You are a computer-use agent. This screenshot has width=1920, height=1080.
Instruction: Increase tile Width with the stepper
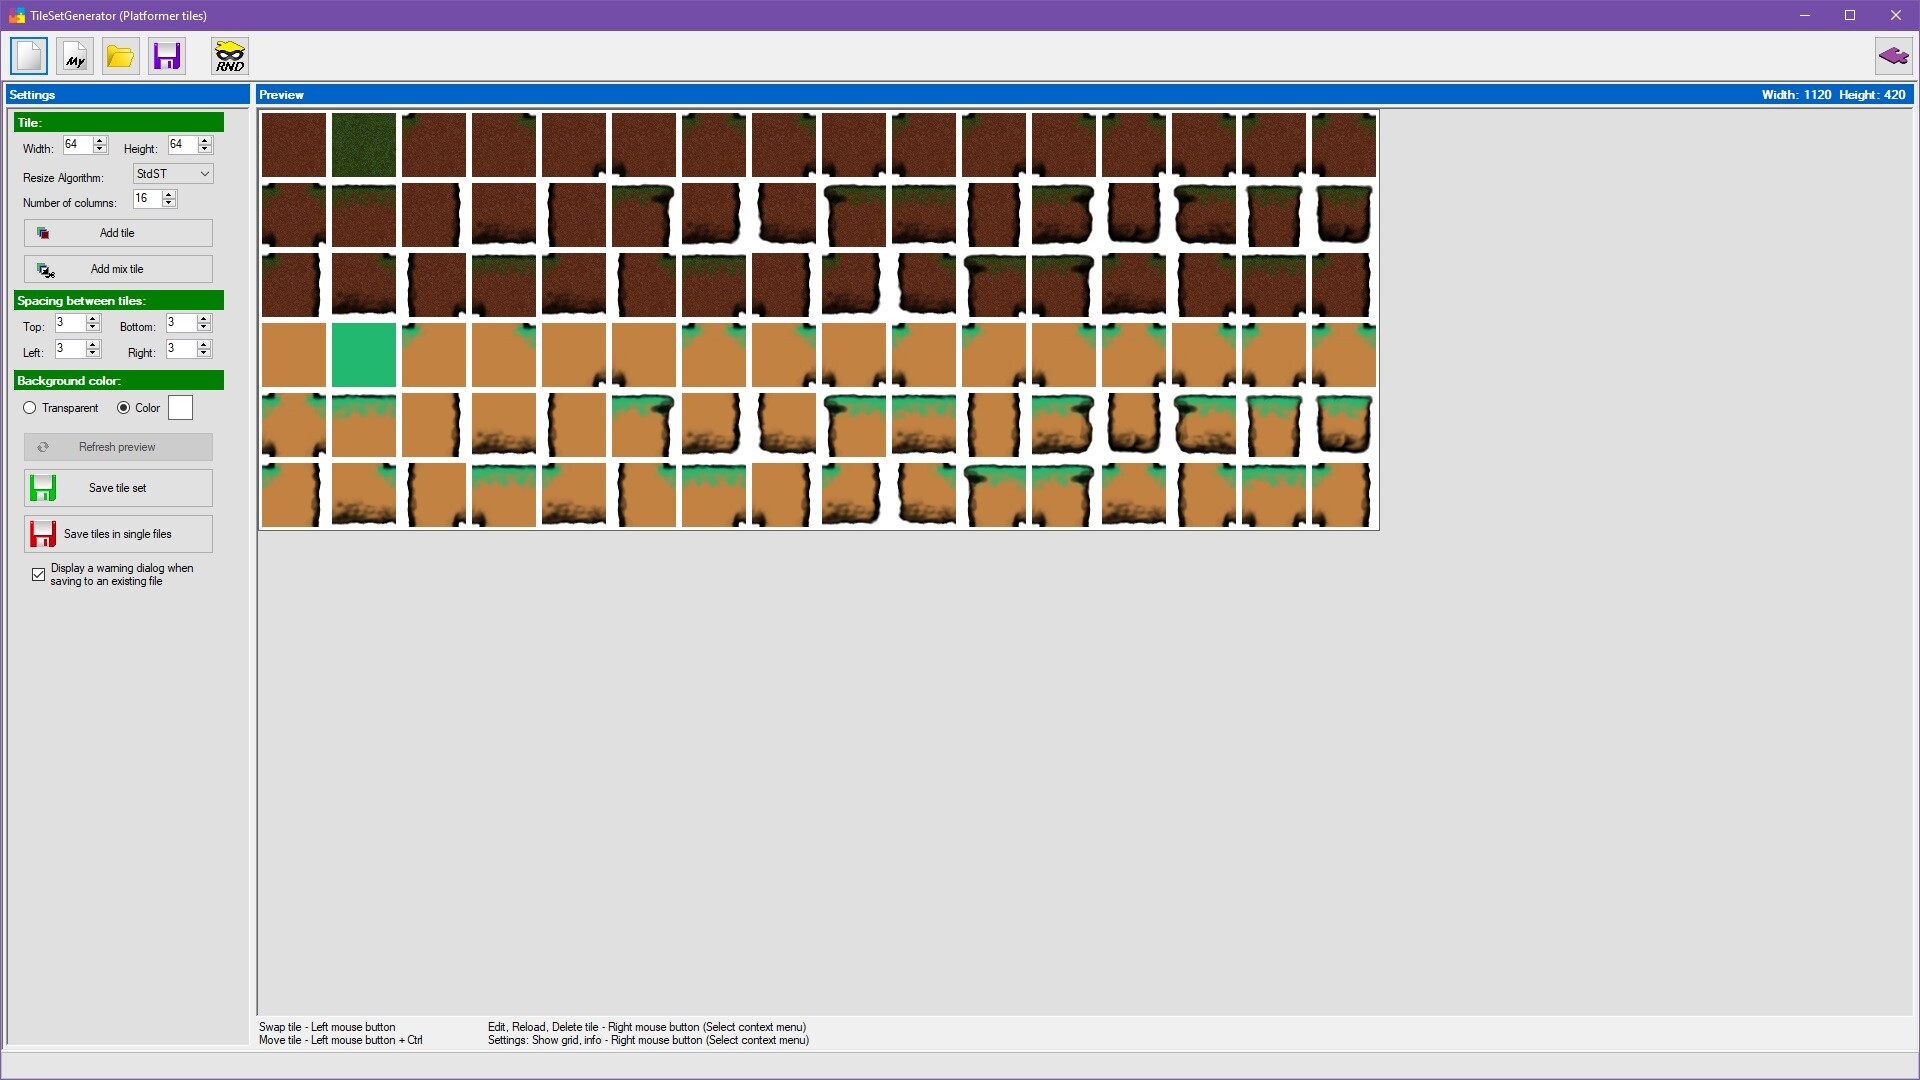(x=98, y=140)
